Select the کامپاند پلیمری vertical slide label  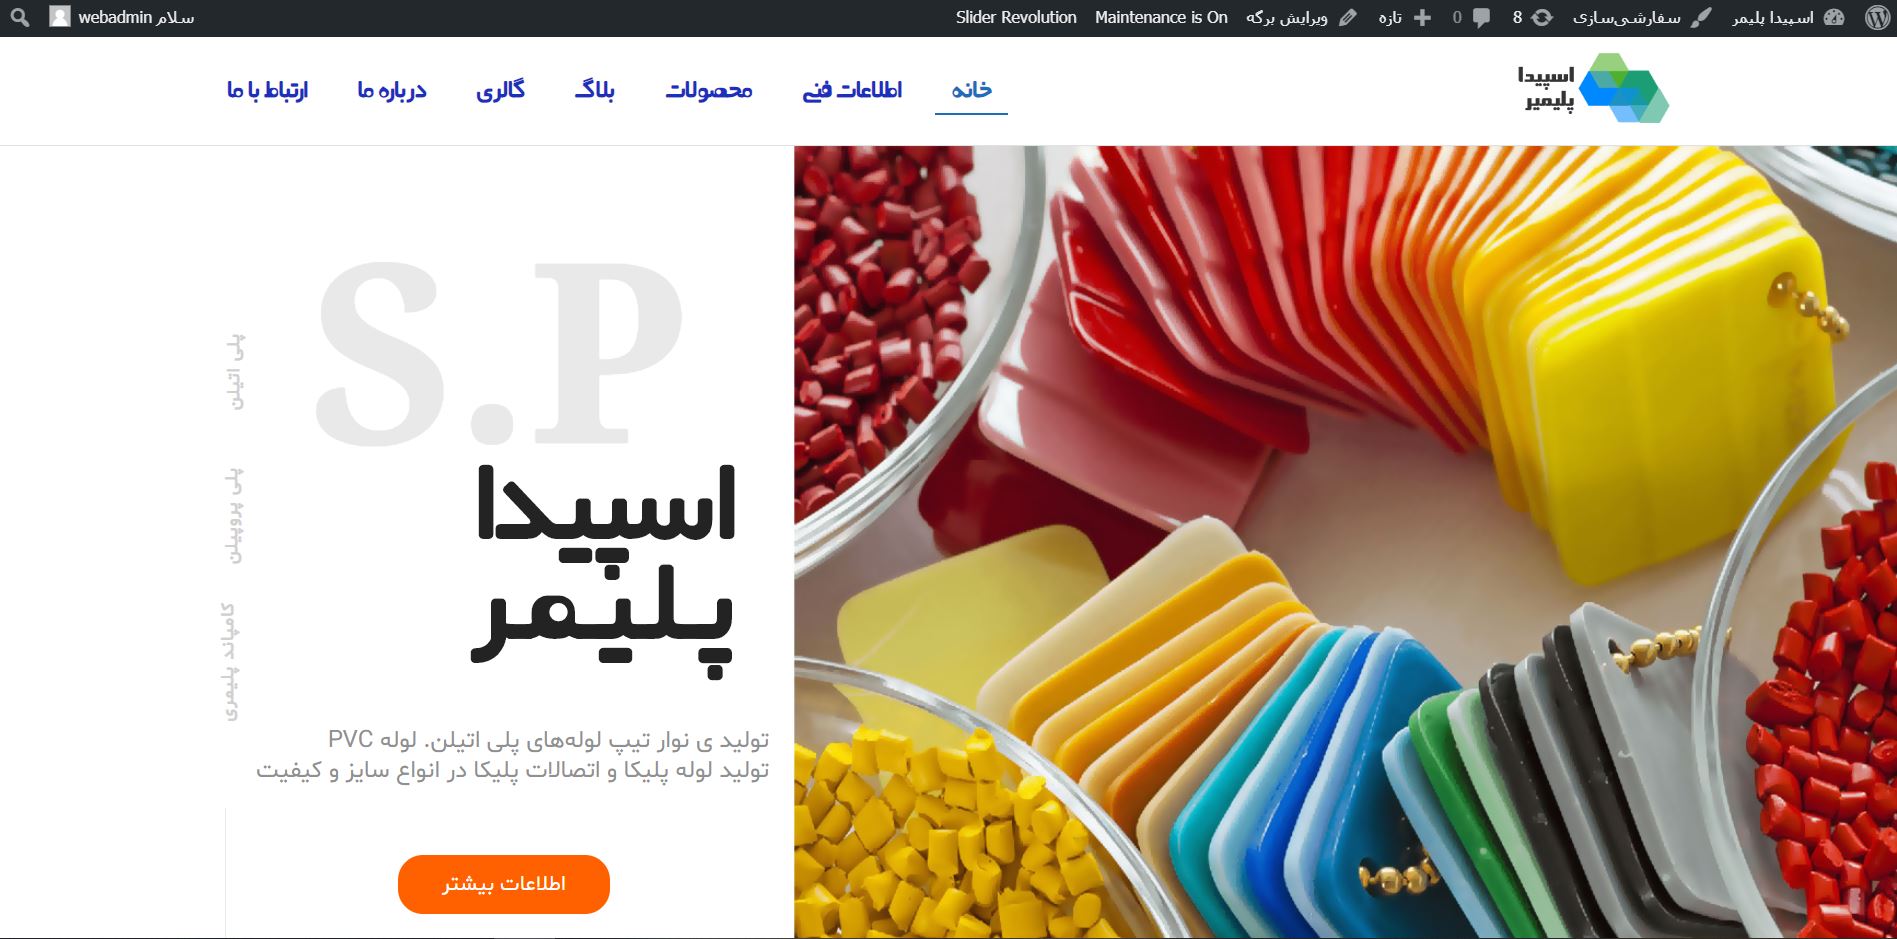(x=231, y=661)
